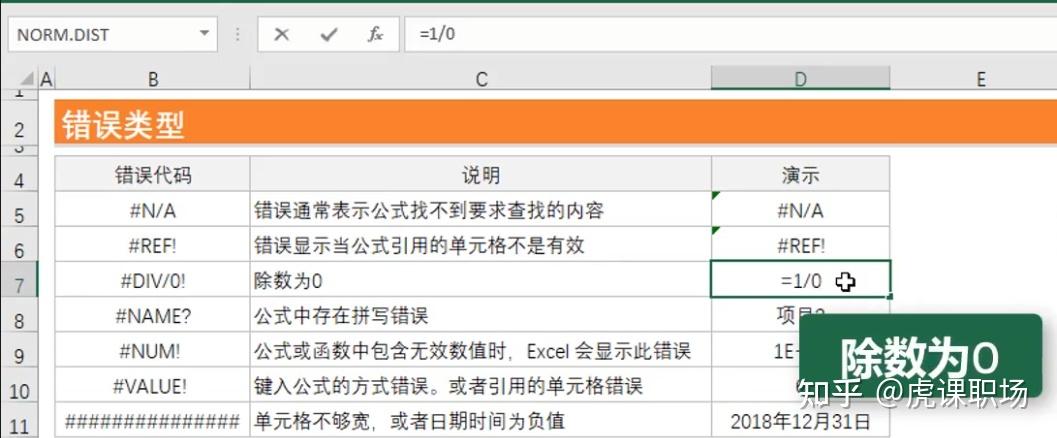Viewport: 1057px width, 438px height.
Task: Click the active cell containing =1/0
Action: point(800,280)
